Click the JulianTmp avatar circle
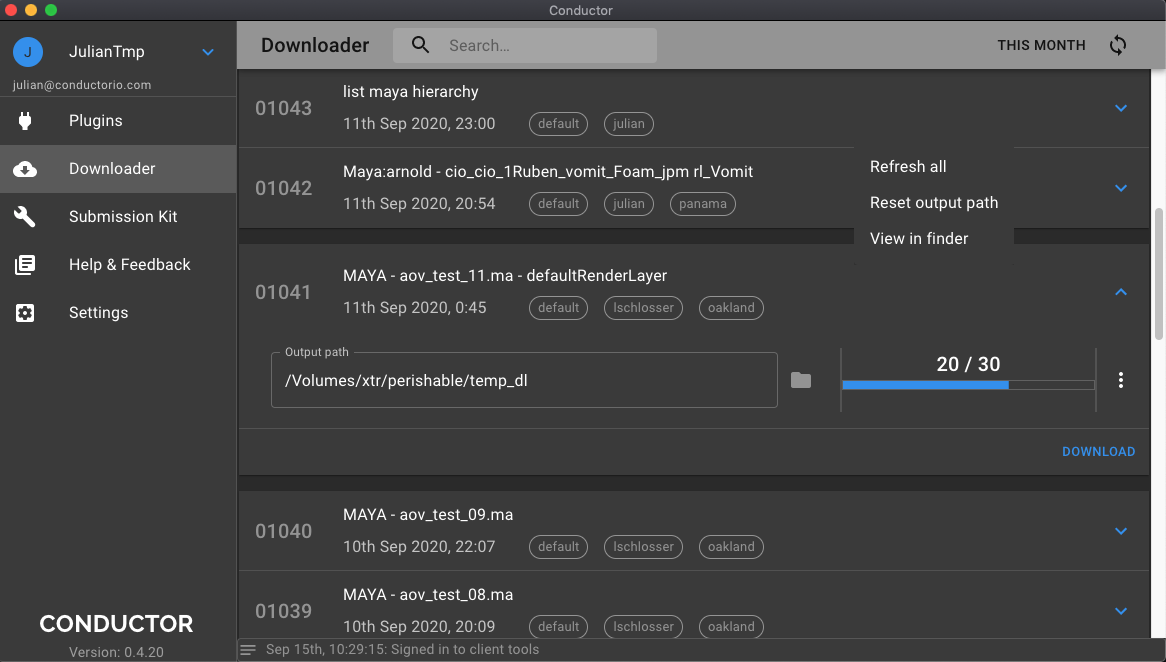The image size is (1166, 662). (x=28, y=52)
